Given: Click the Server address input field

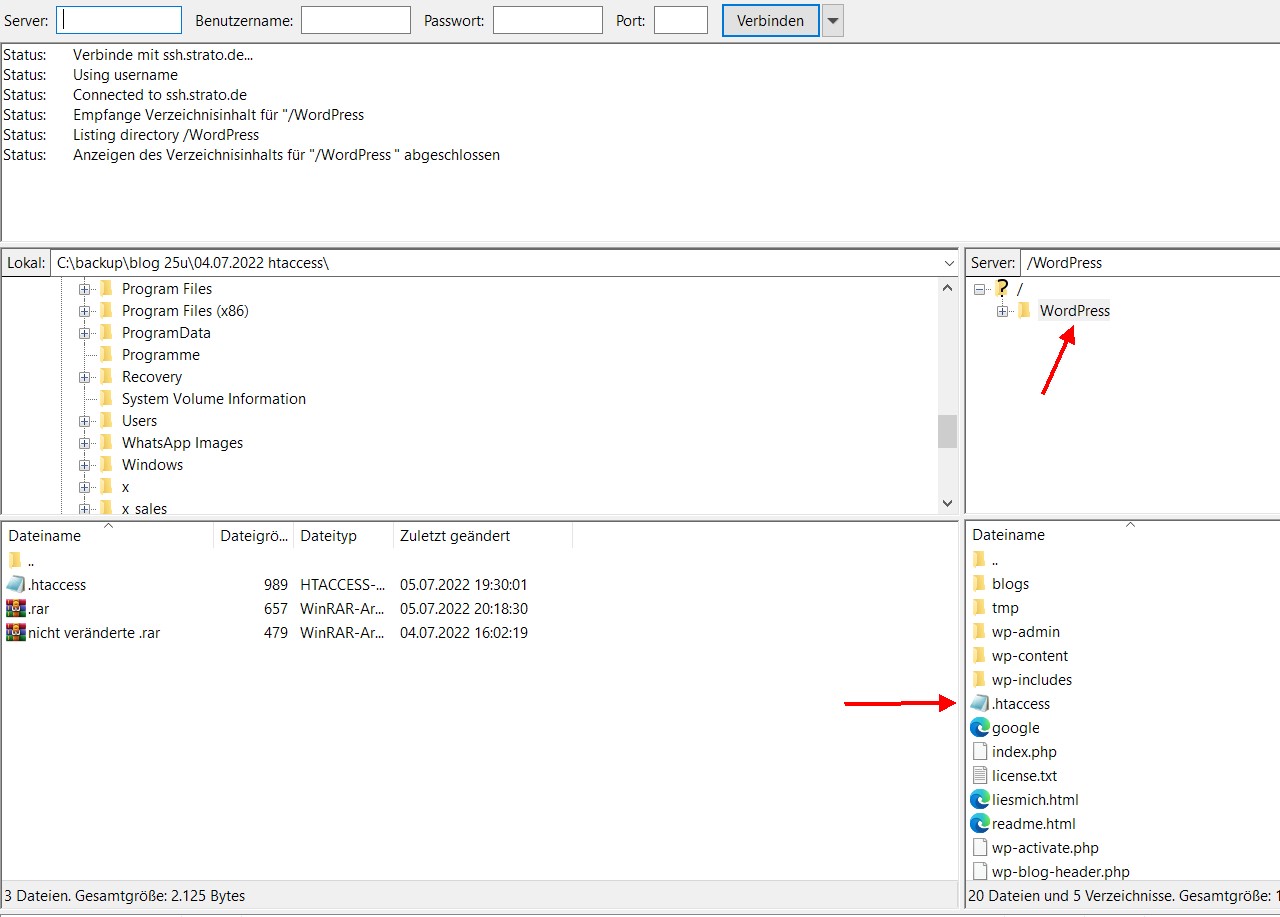Looking at the screenshot, I should (119, 21).
